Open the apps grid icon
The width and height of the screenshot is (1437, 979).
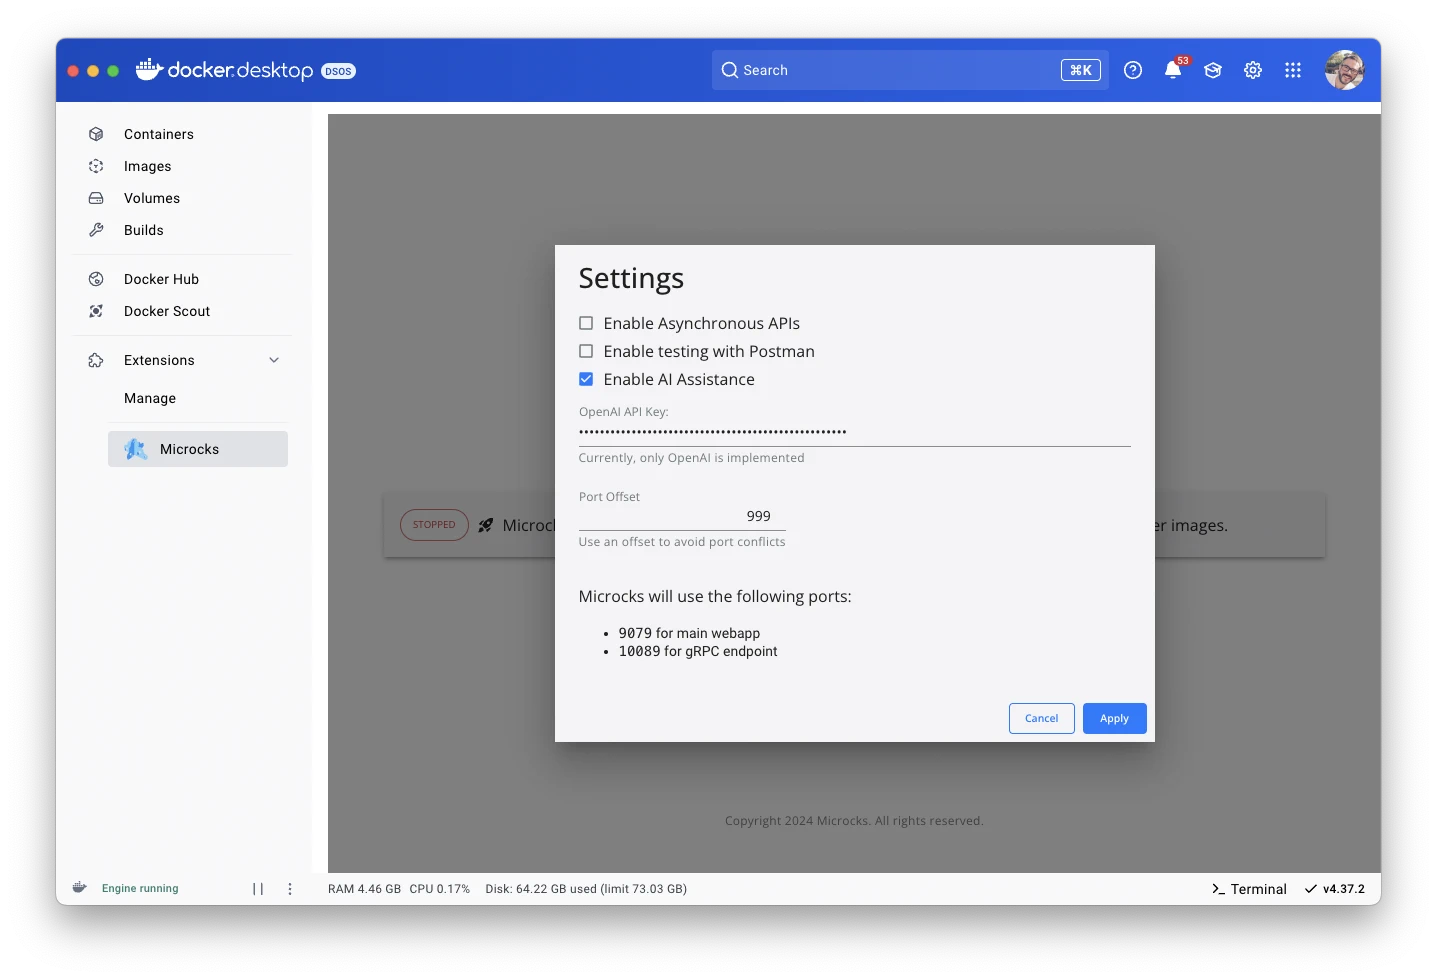coord(1293,70)
